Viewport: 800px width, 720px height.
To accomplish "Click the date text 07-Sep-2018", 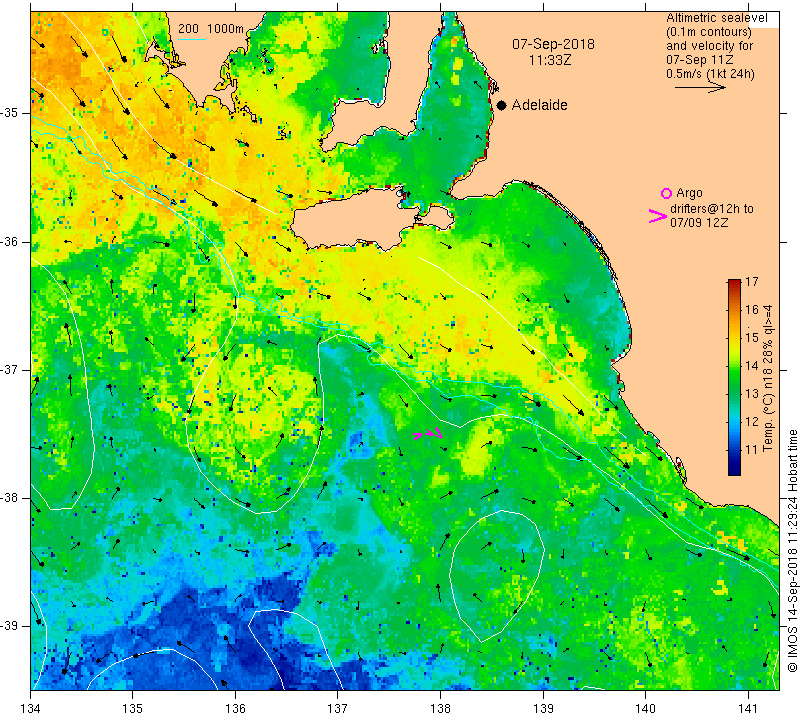I will (x=553, y=44).
